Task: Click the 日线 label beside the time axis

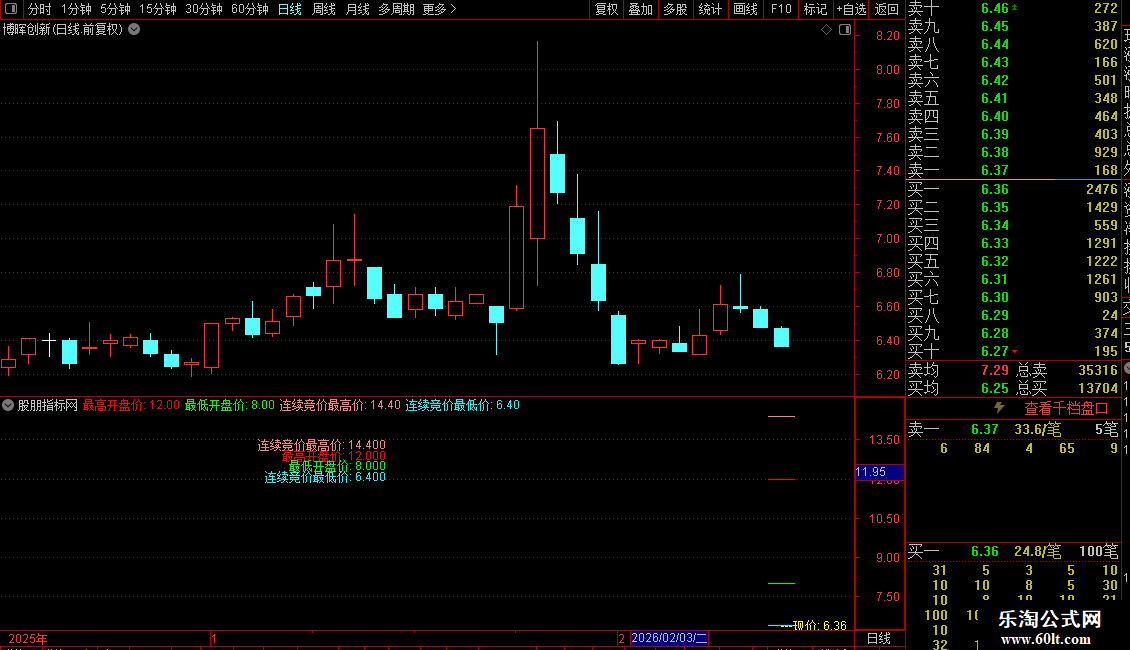Action: coord(878,638)
